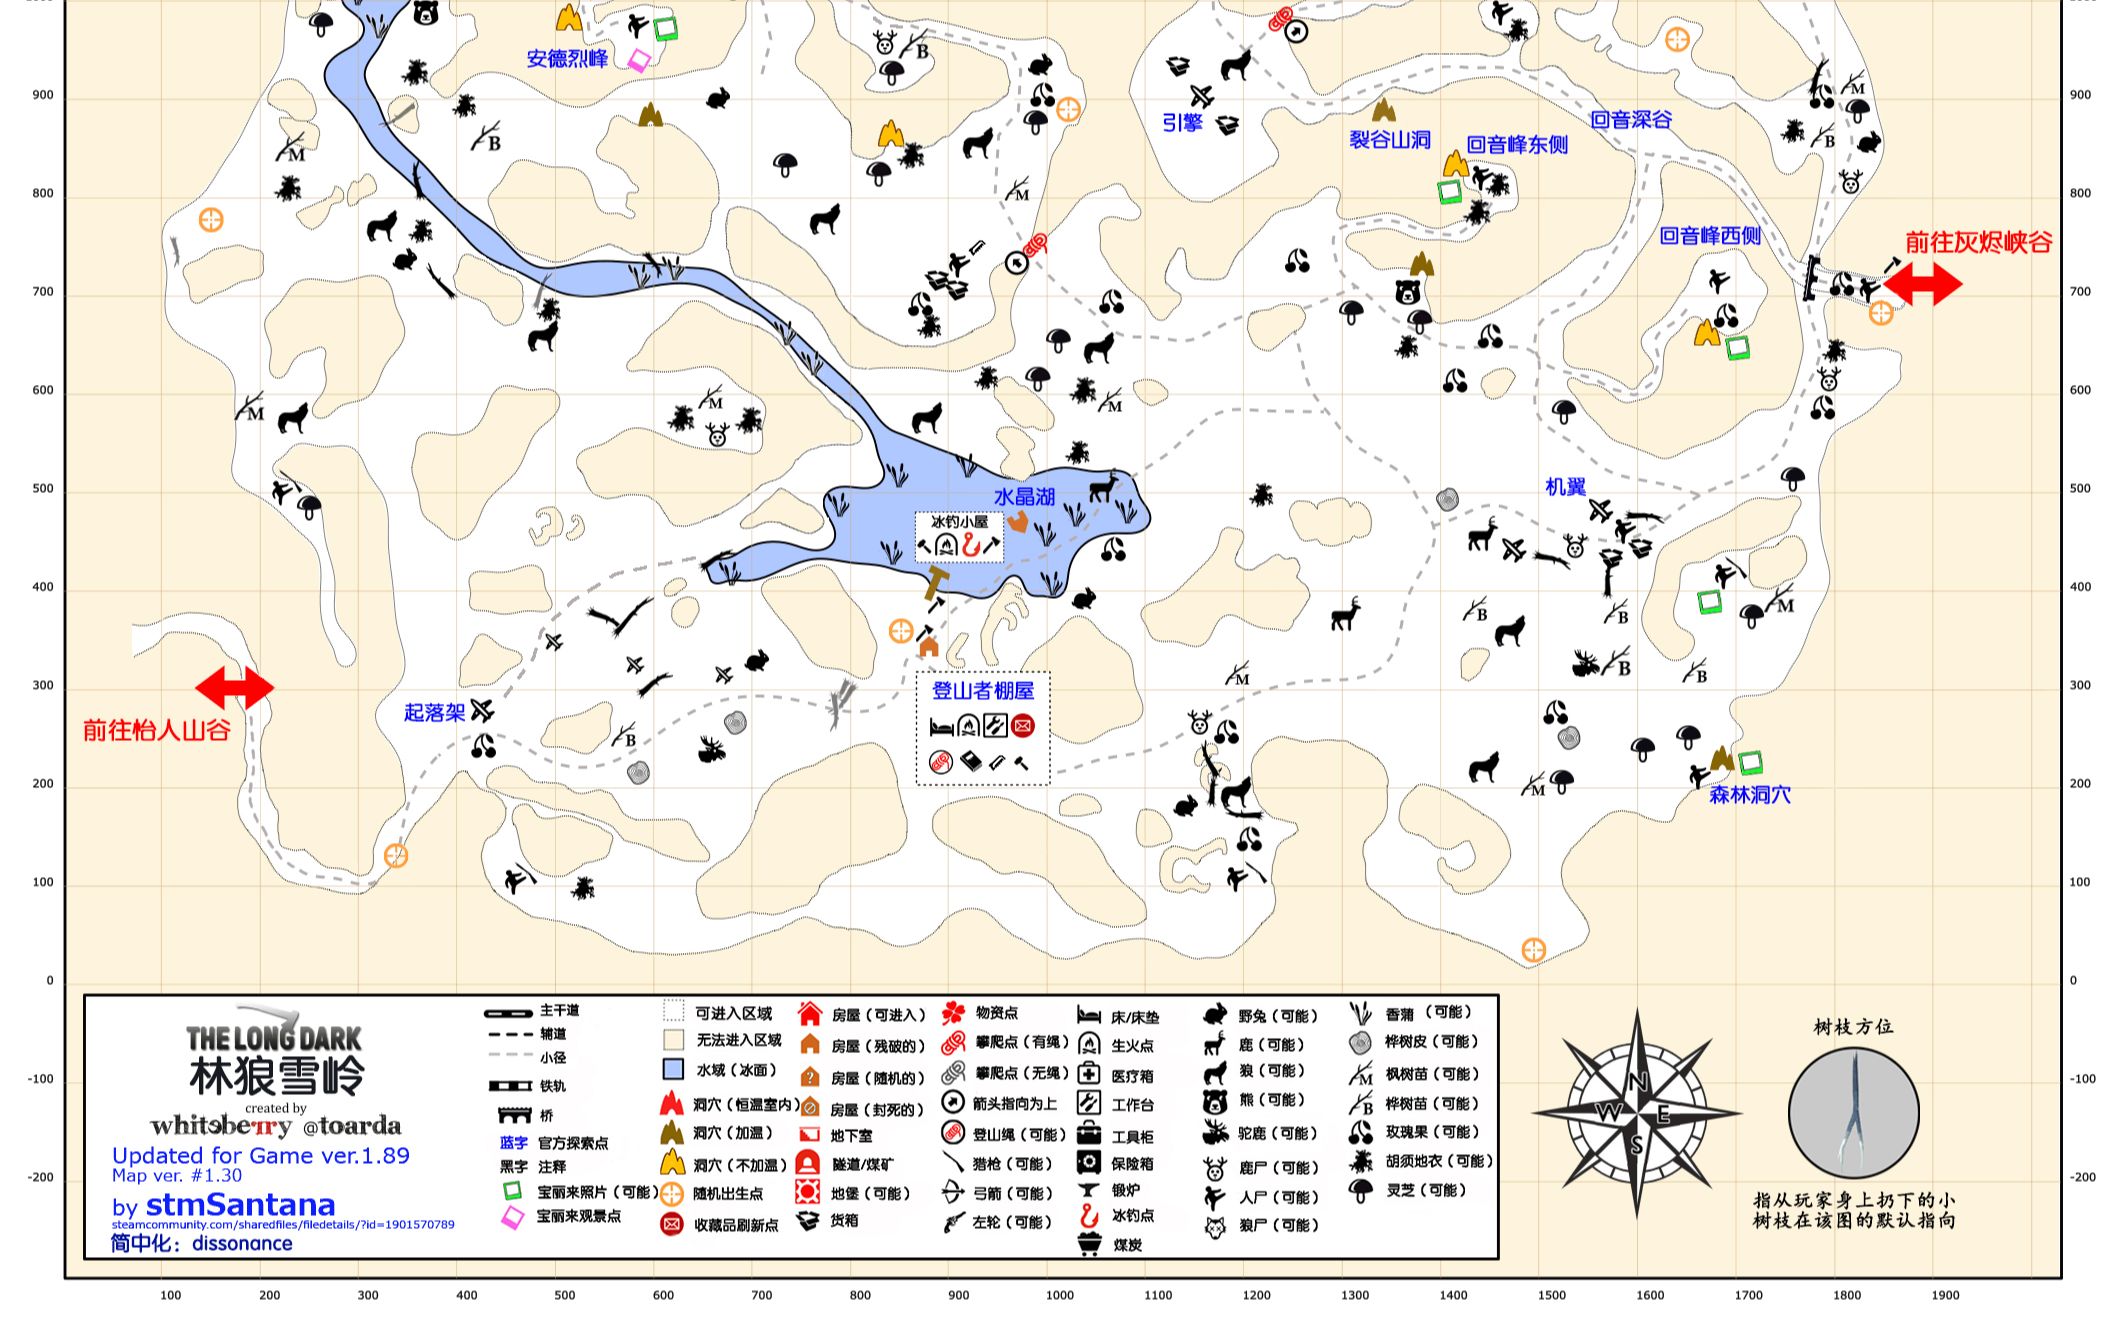This screenshot has height=1327, width=2124.
Task: Click the '简中化: dissonance' credit
Action: pos(202,1243)
